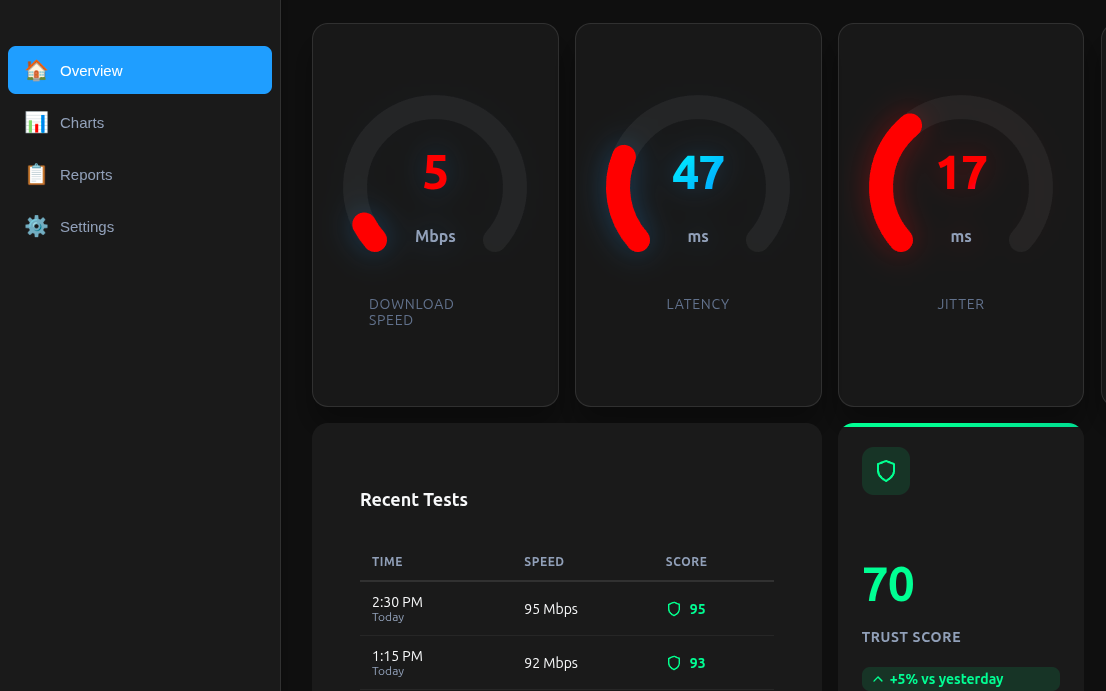Navigate to Settings in the sidebar
Image resolution: width=1106 pixels, height=691 pixels.
[x=140, y=226]
